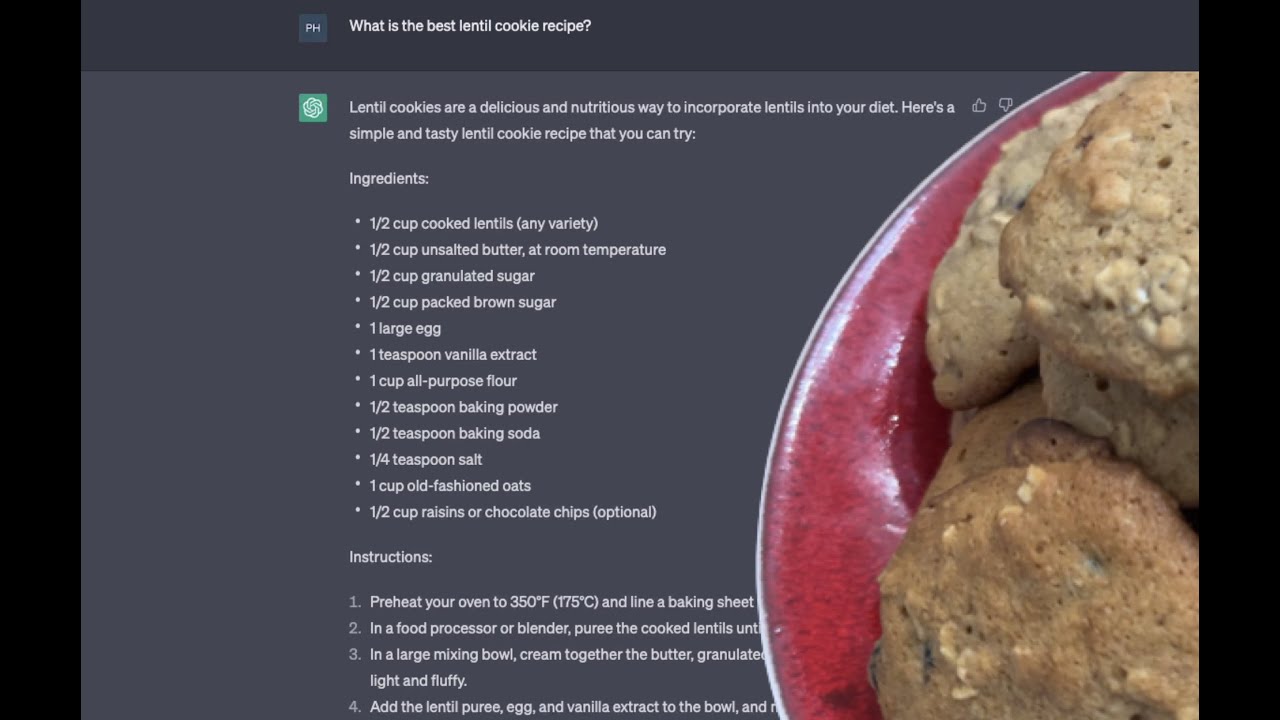Click the "1 teaspoon vanilla extract" line
The width and height of the screenshot is (1280, 720).
pyautogui.click(x=453, y=354)
